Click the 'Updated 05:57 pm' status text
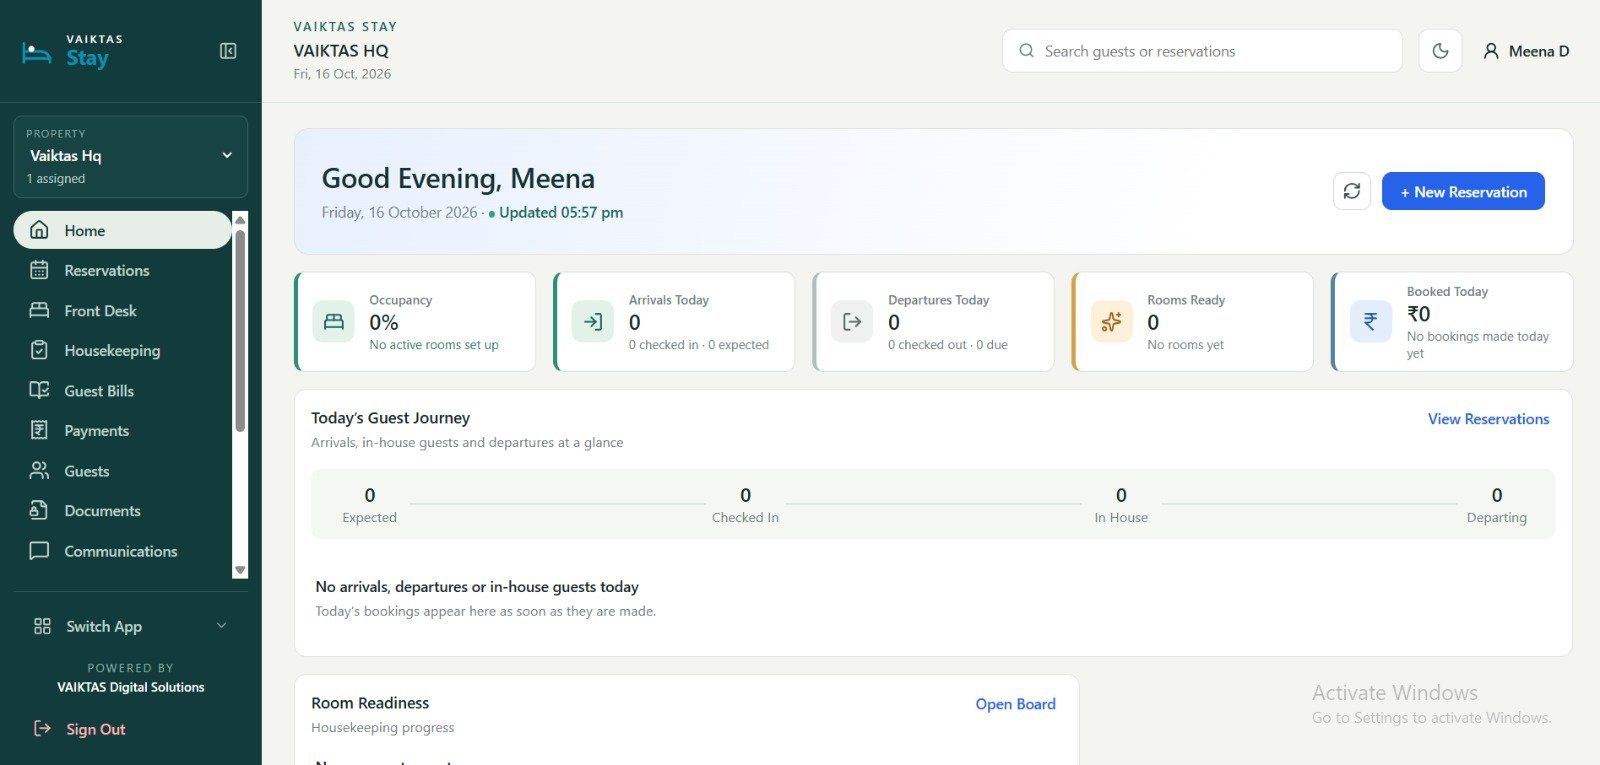Viewport: 1600px width, 765px height. tap(561, 212)
